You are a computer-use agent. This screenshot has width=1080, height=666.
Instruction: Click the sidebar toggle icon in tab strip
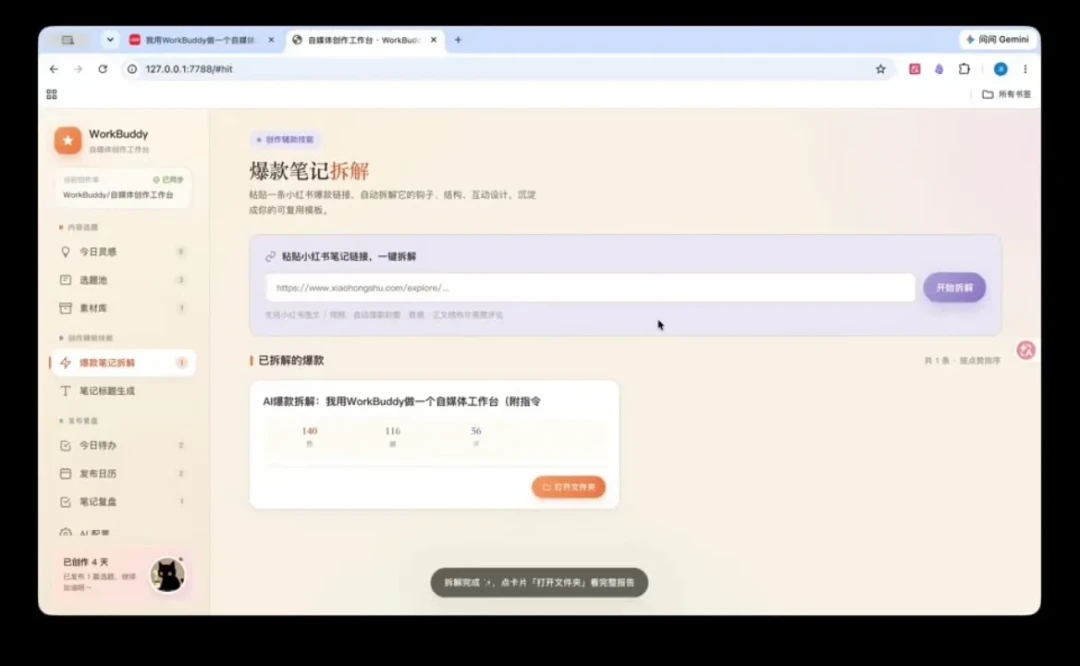tap(68, 40)
